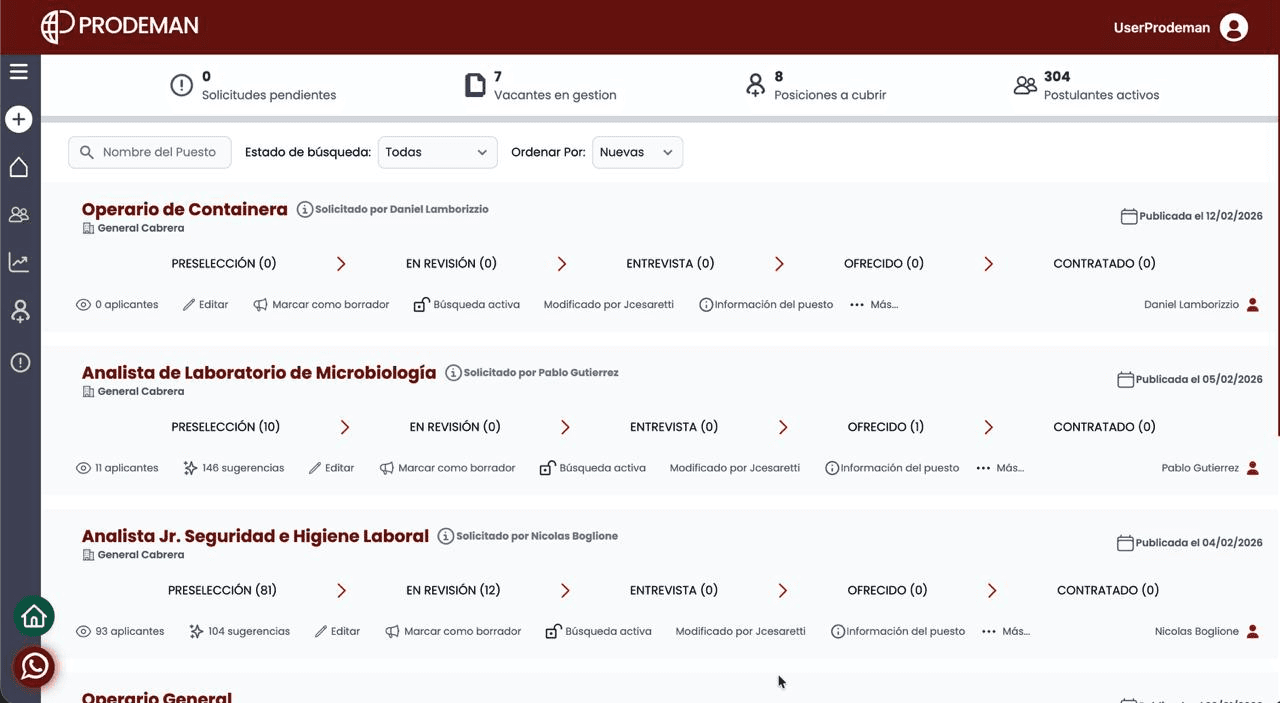The height and width of the screenshot is (703, 1280).
Task: View the 0 aplicantes eye link
Action: (x=117, y=304)
